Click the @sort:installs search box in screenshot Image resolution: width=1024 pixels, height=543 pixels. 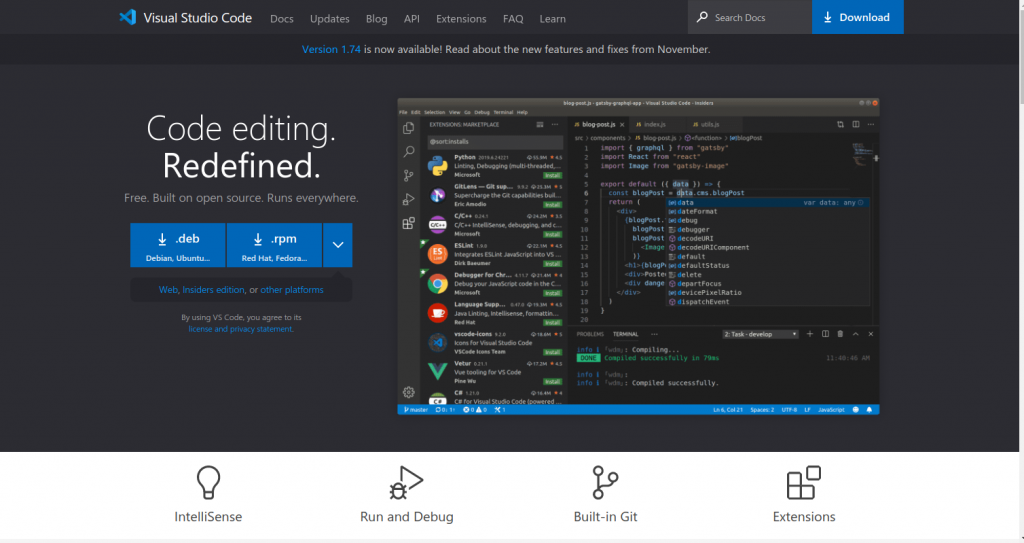coord(494,142)
